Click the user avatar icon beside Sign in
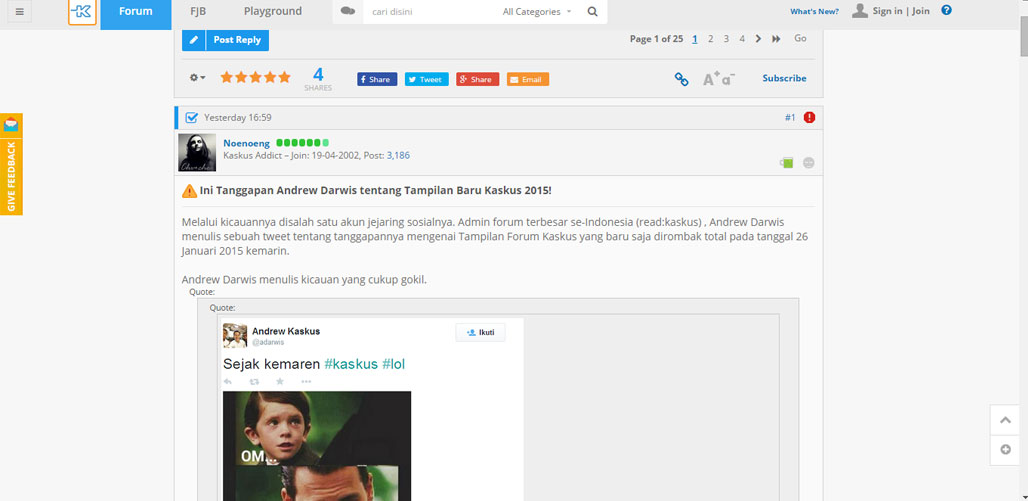This screenshot has height=501, width=1028. (x=860, y=10)
